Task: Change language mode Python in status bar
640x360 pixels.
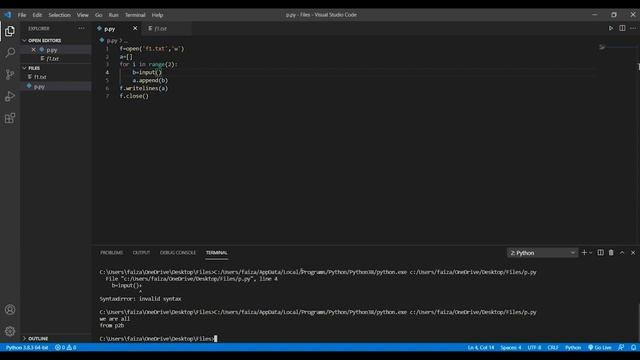Action: 573,347
